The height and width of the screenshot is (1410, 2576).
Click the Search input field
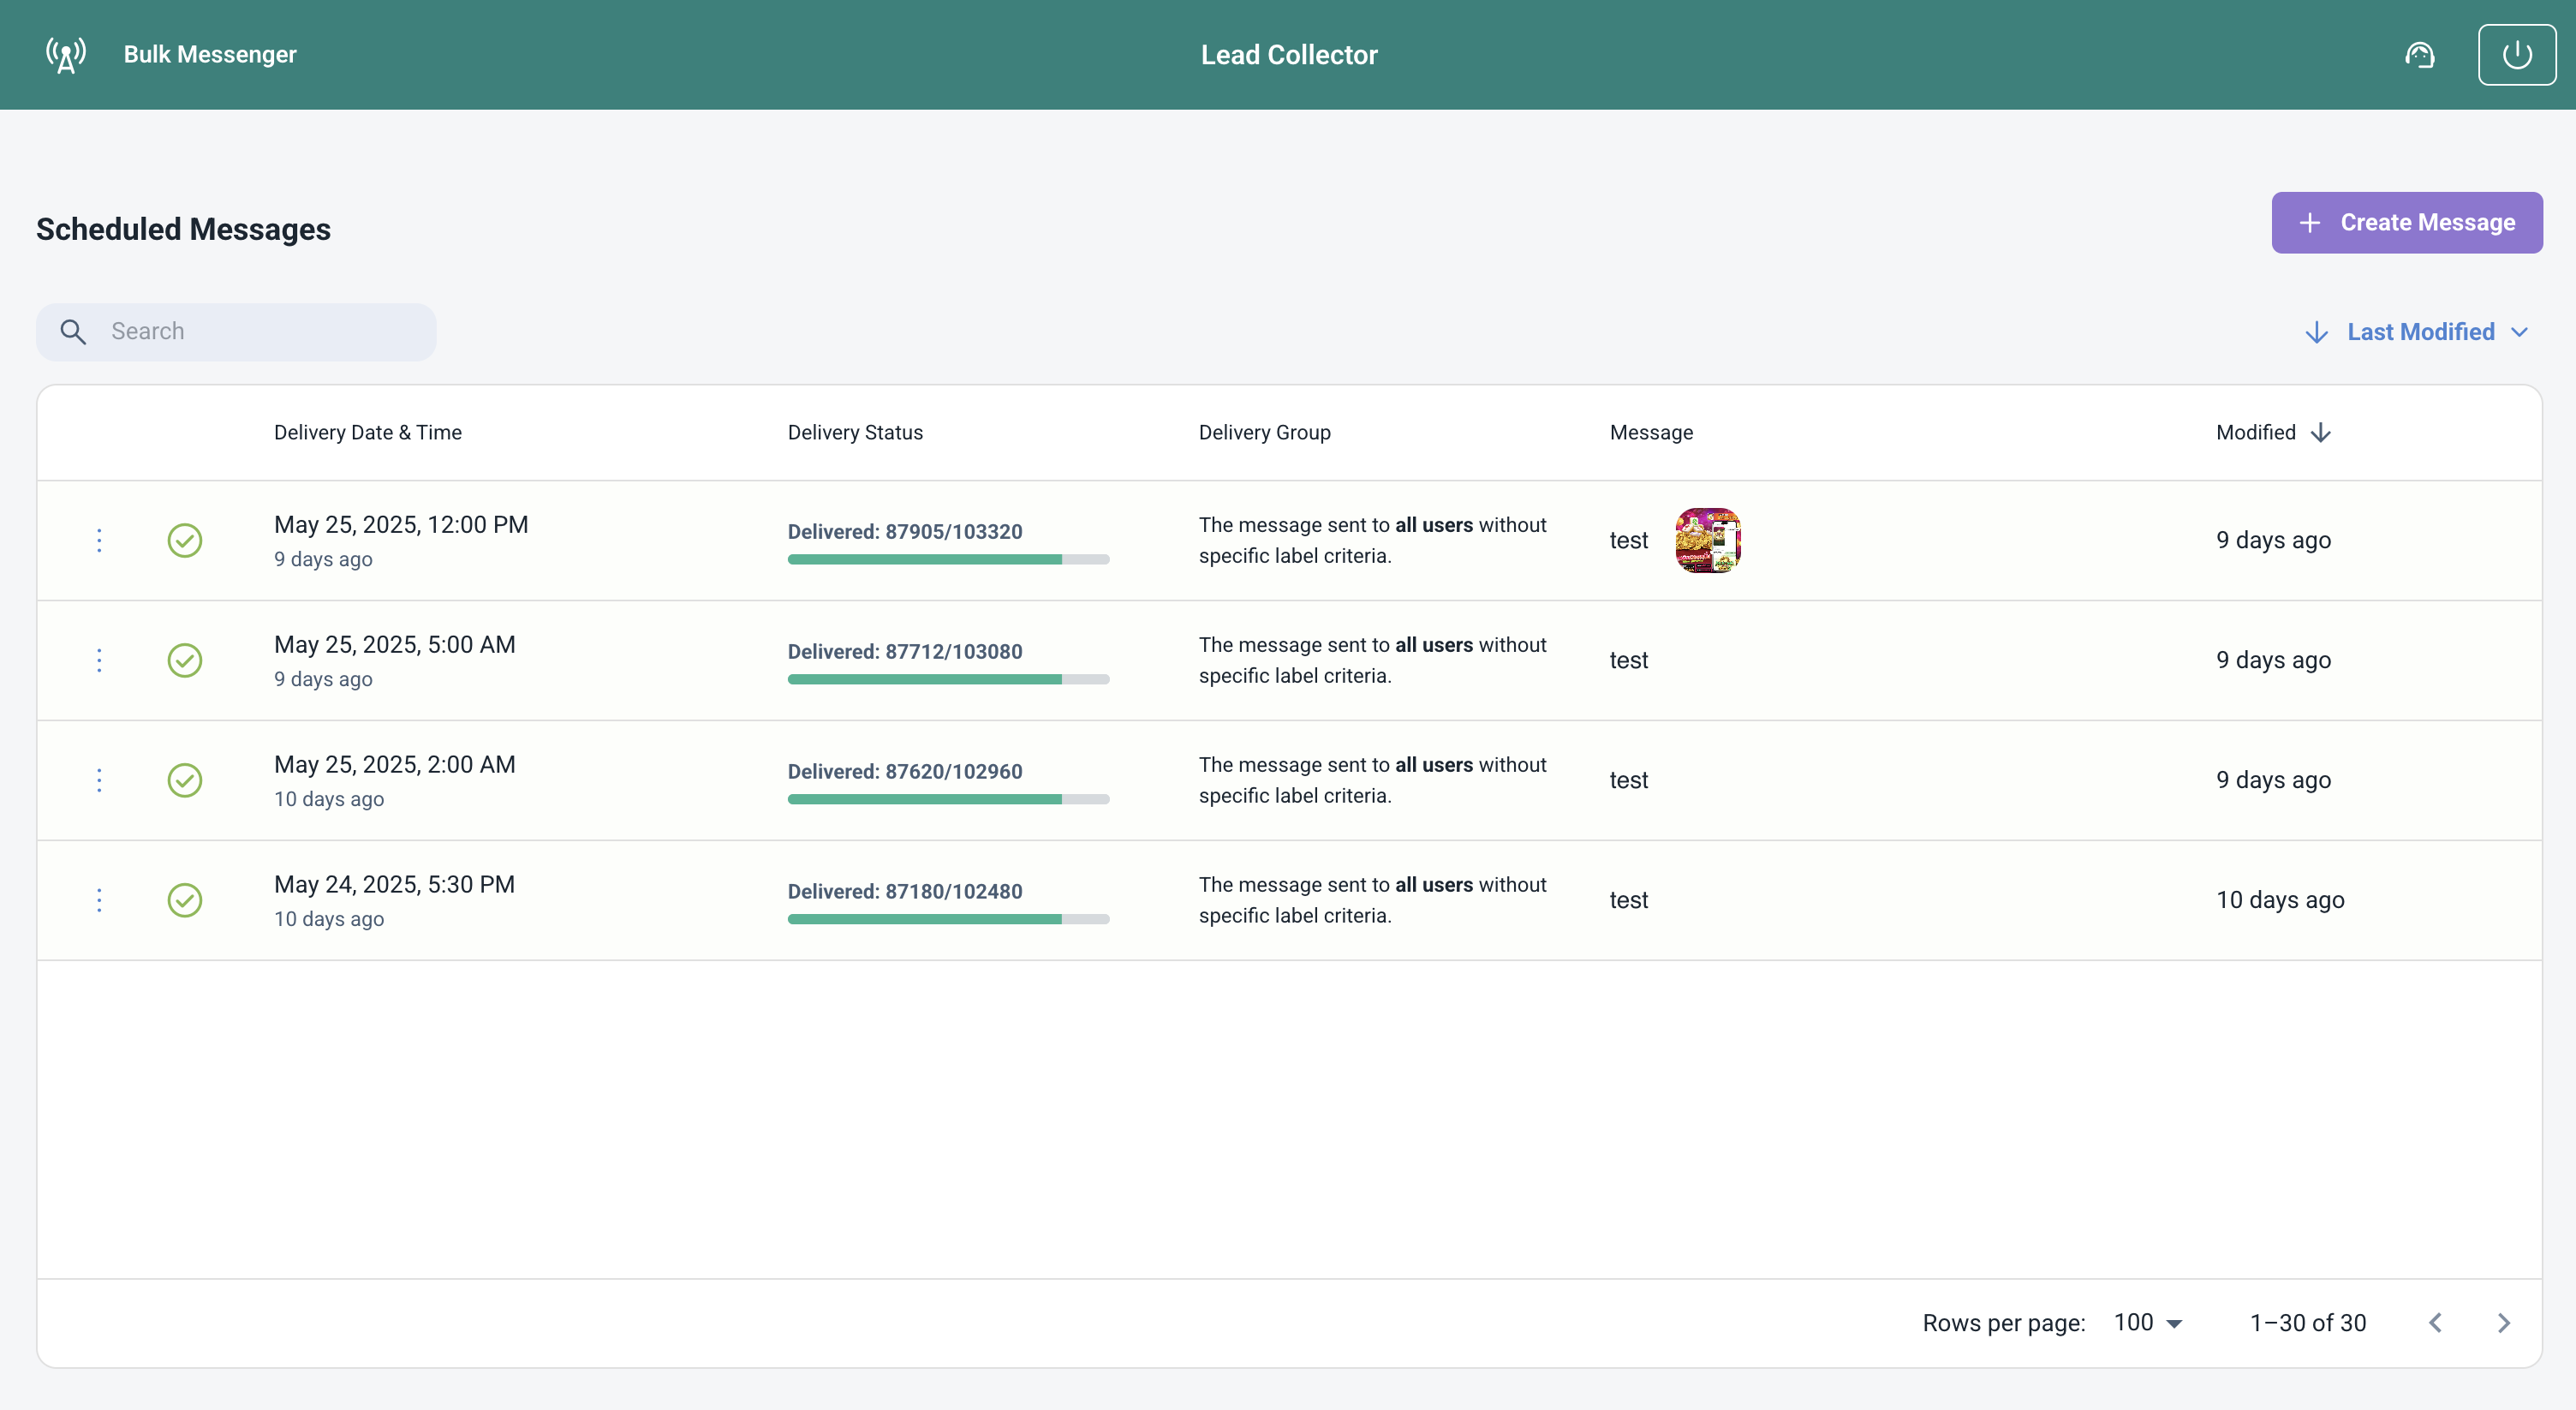coord(236,331)
